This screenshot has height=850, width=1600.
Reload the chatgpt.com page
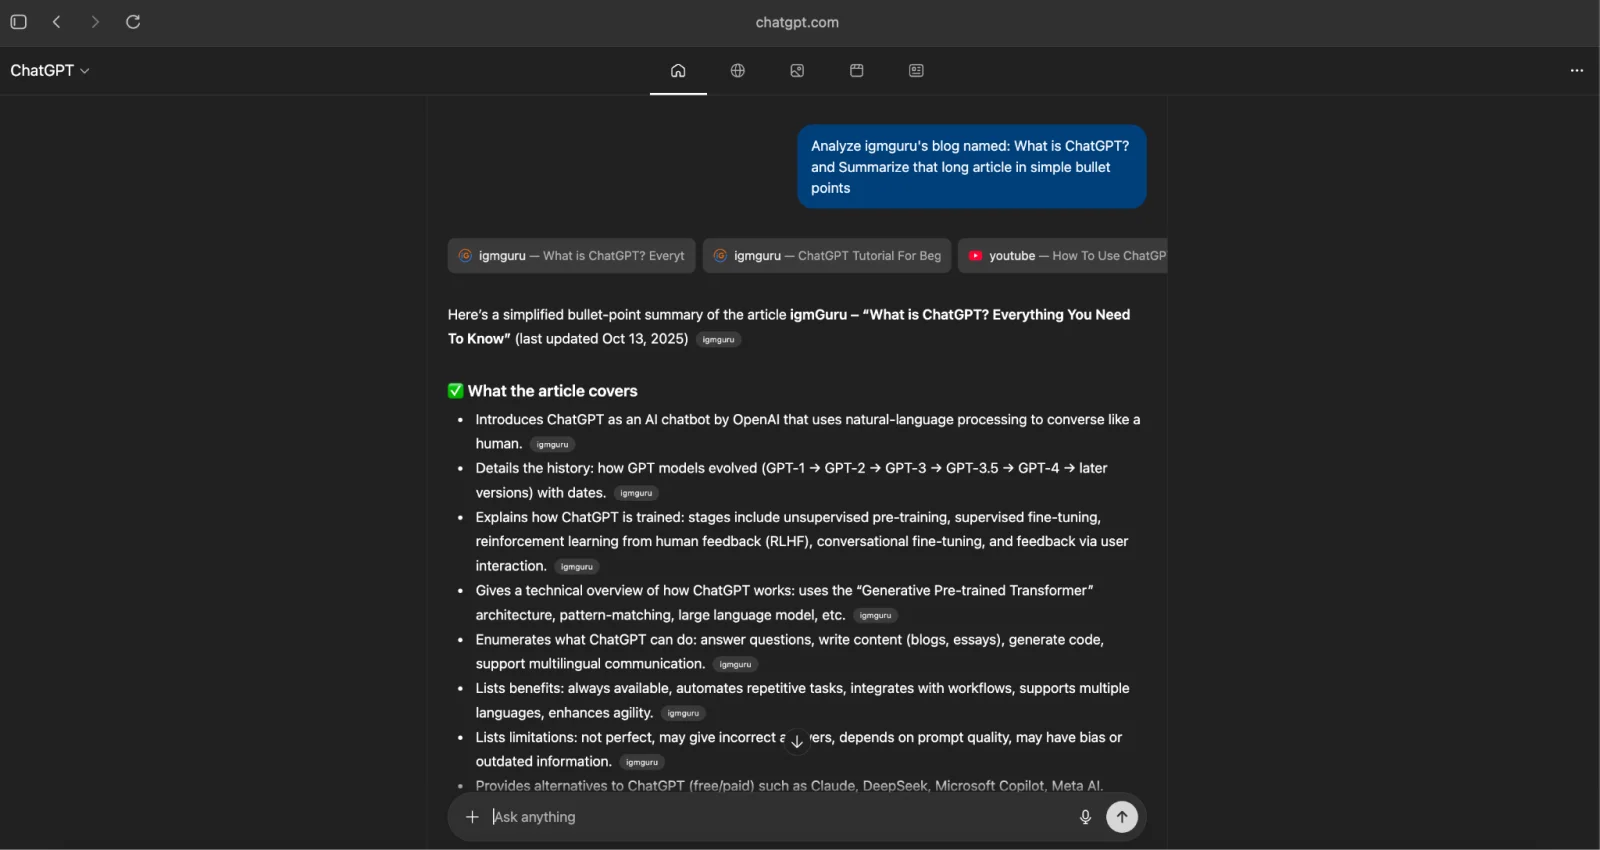[133, 22]
